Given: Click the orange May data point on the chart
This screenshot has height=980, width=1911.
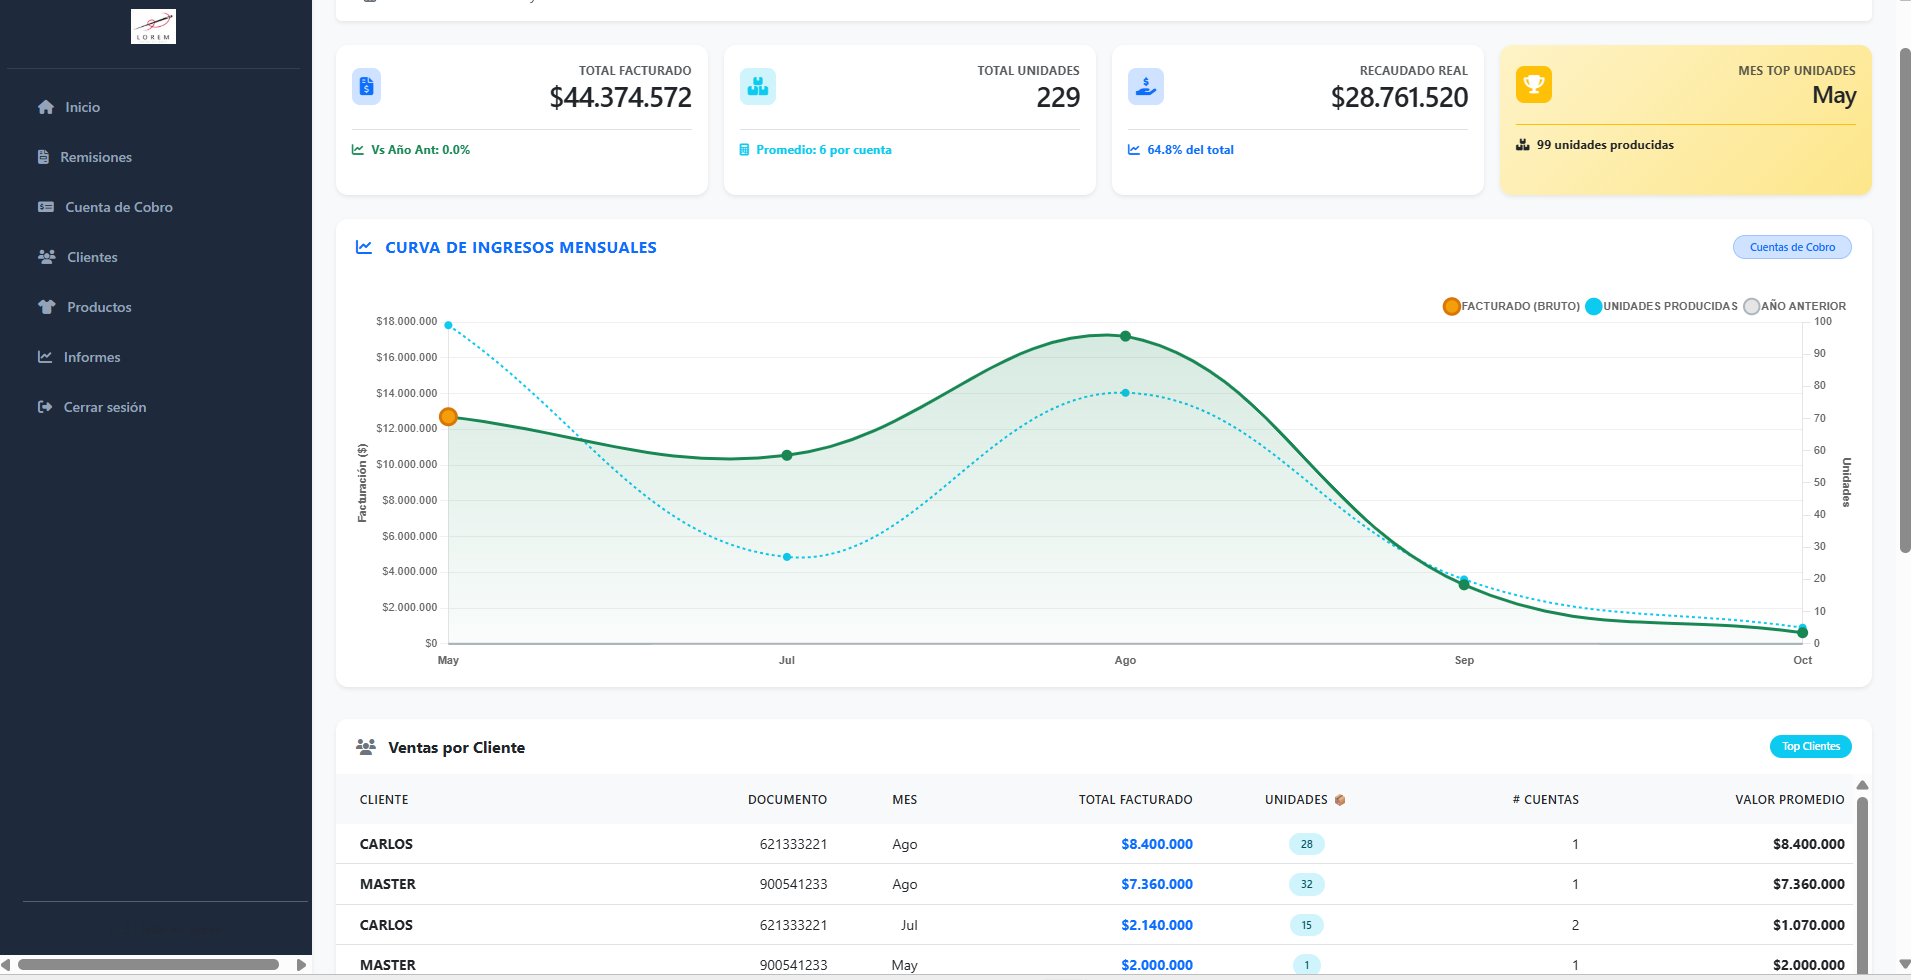Looking at the screenshot, I should point(448,417).
